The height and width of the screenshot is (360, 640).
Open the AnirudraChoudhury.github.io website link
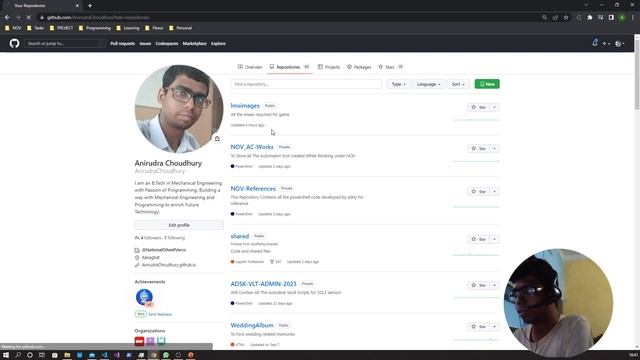[x=169, y=265]
